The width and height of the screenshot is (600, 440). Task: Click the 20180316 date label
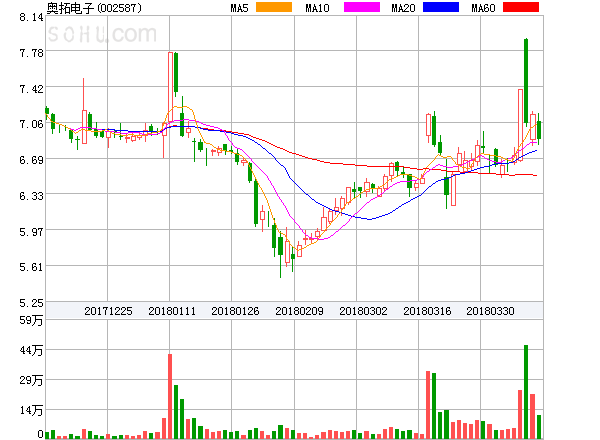tap(427, 311)
